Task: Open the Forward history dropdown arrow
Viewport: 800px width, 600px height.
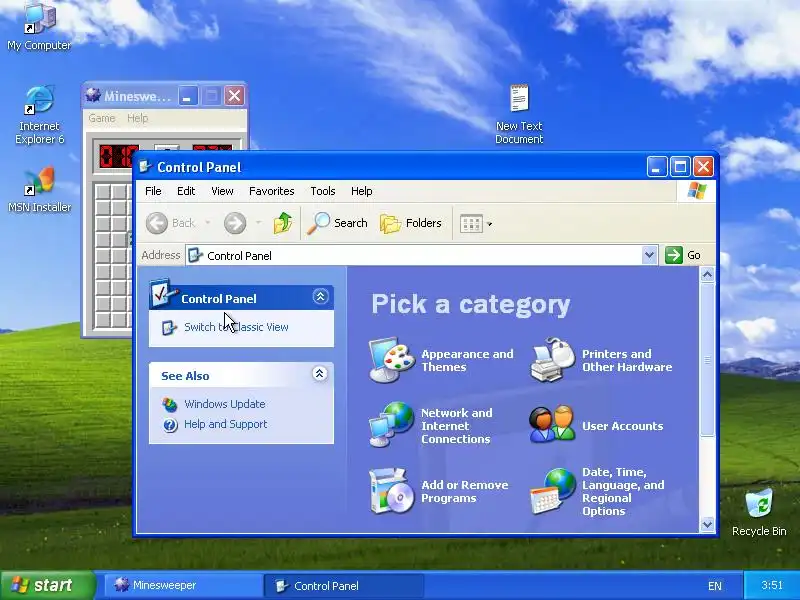Action: point(258,223)
